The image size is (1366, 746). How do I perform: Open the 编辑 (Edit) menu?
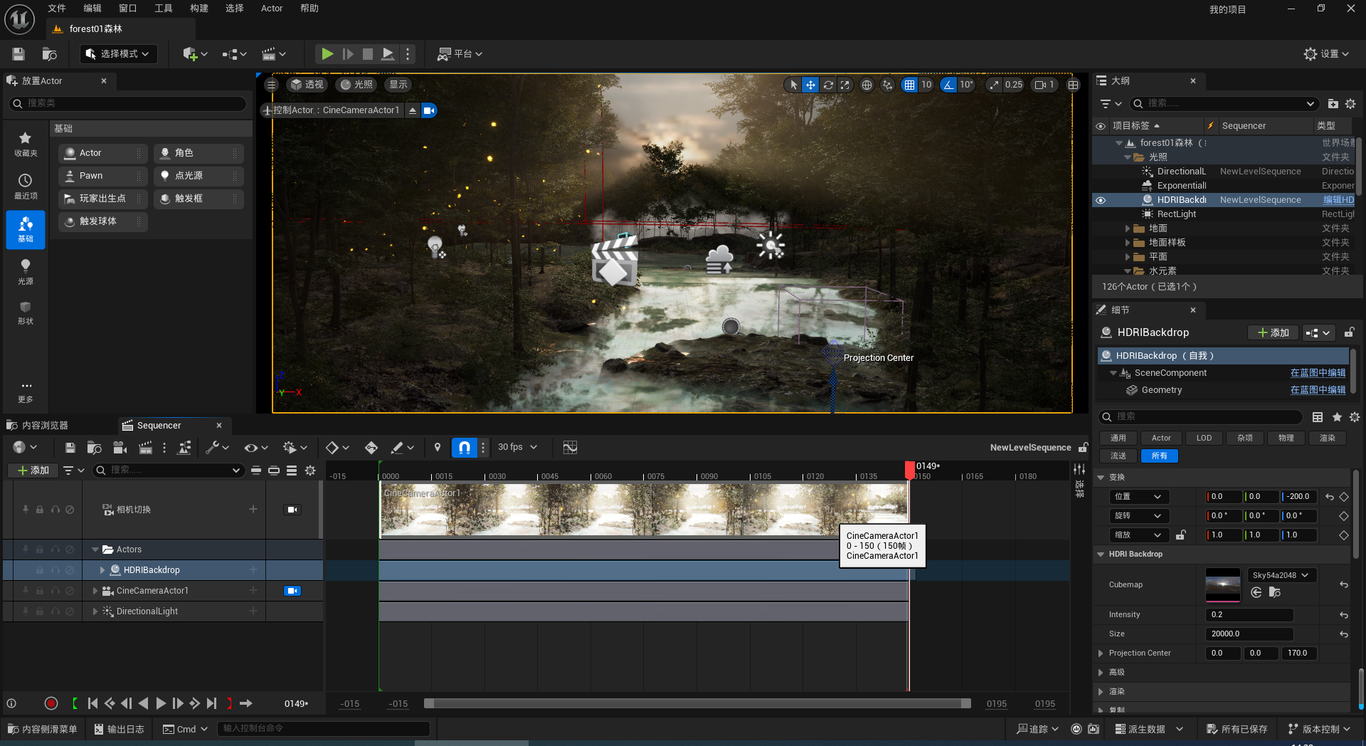click(x=92, y=8)
